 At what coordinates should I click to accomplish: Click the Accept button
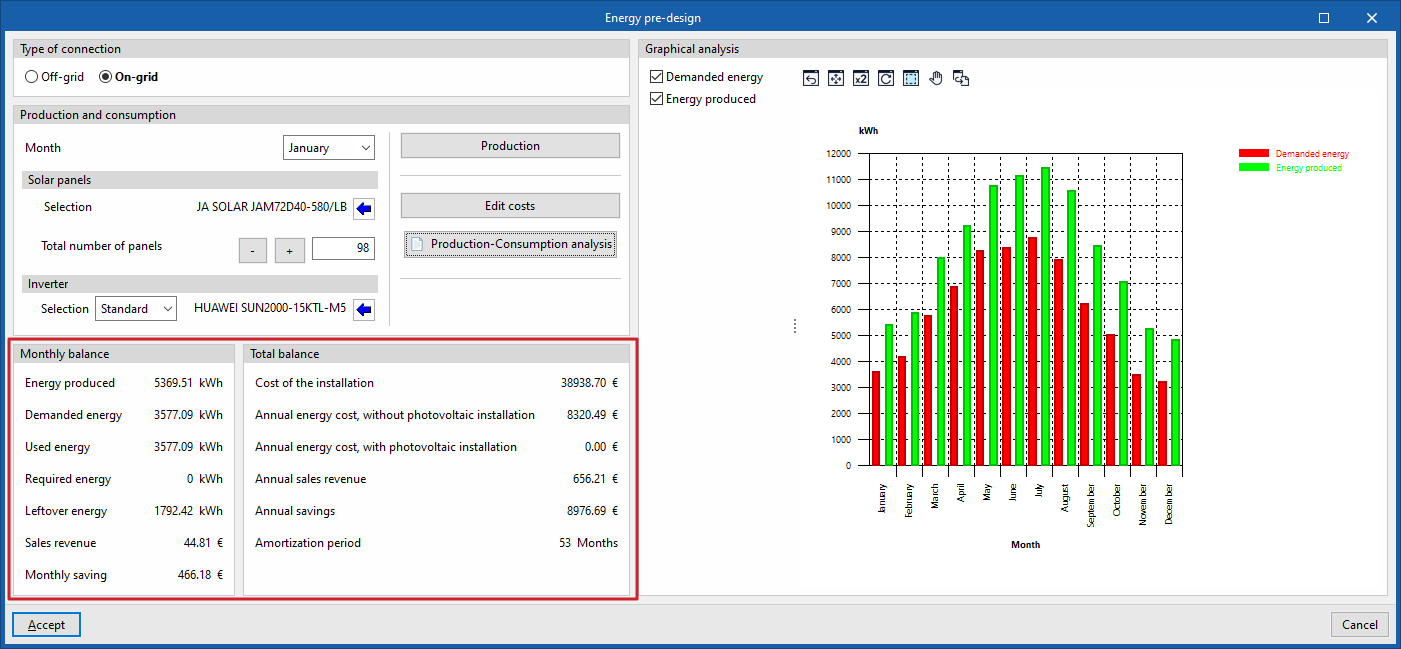pyautogui.click(x=46, y=625)
